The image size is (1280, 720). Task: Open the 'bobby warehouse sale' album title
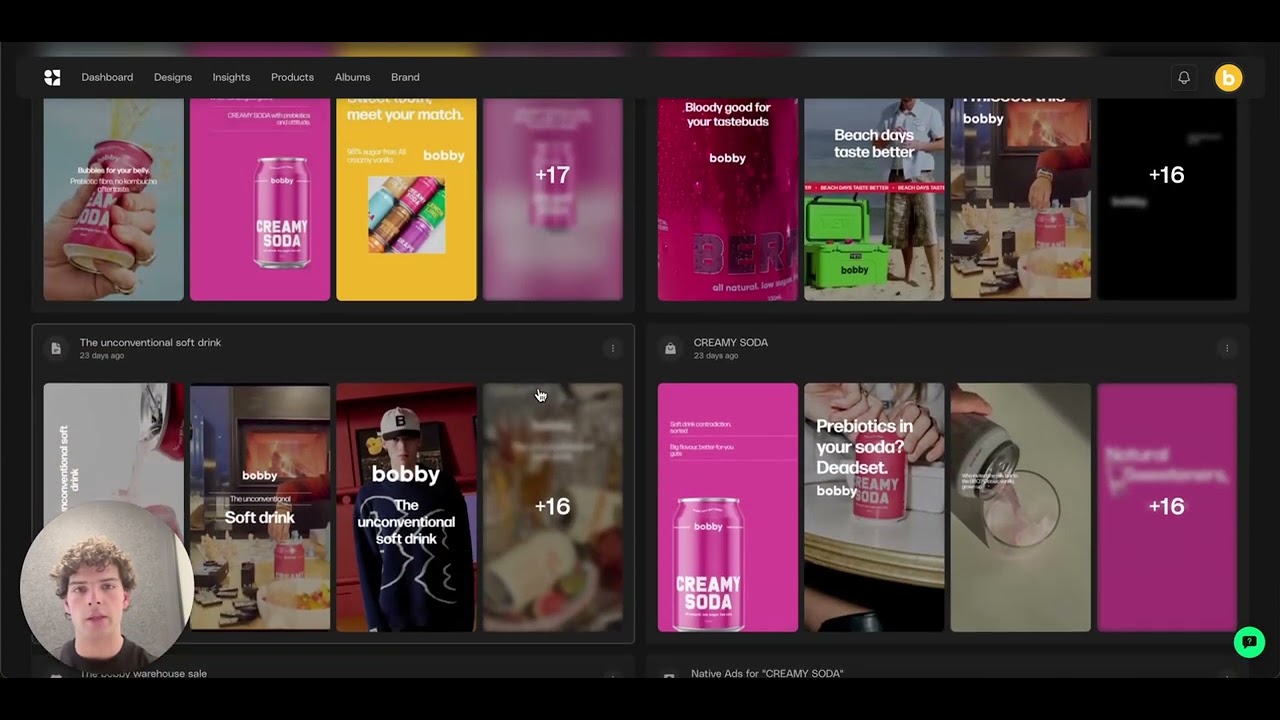[143, 673]
